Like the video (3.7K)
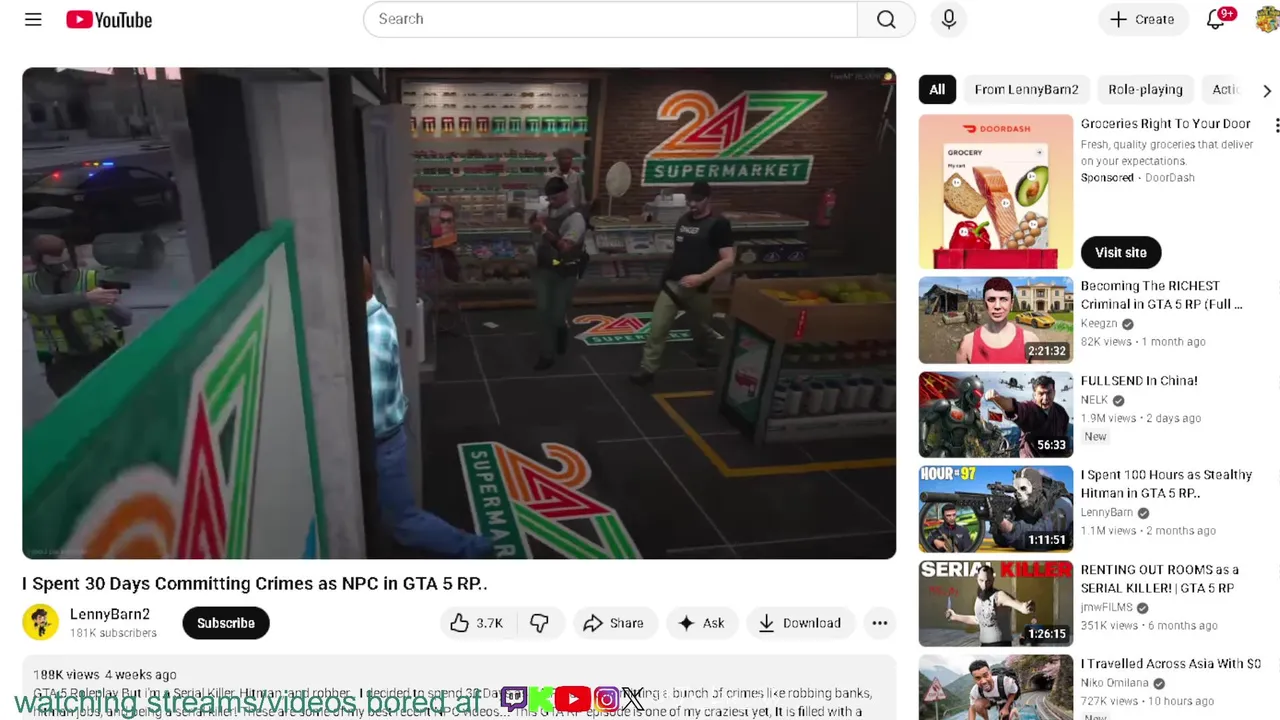Image resolution: width=1280 pixels, height=720 pixels. (476, 623)
